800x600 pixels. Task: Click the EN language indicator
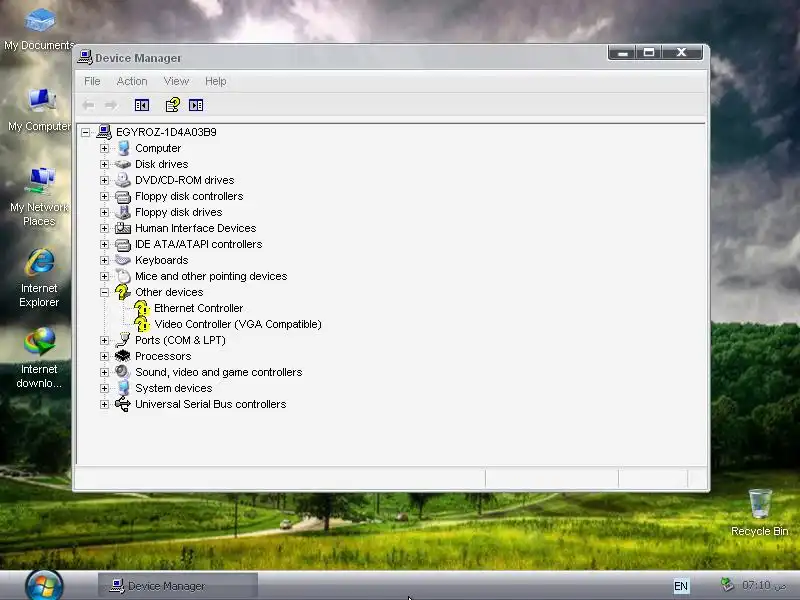point(681,586)
